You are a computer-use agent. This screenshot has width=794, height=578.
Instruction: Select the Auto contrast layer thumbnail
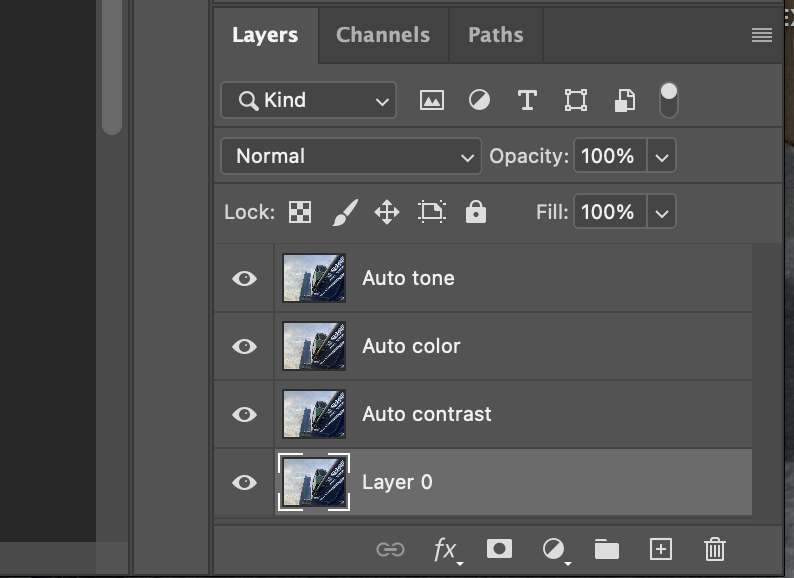[x=314, y=414]
